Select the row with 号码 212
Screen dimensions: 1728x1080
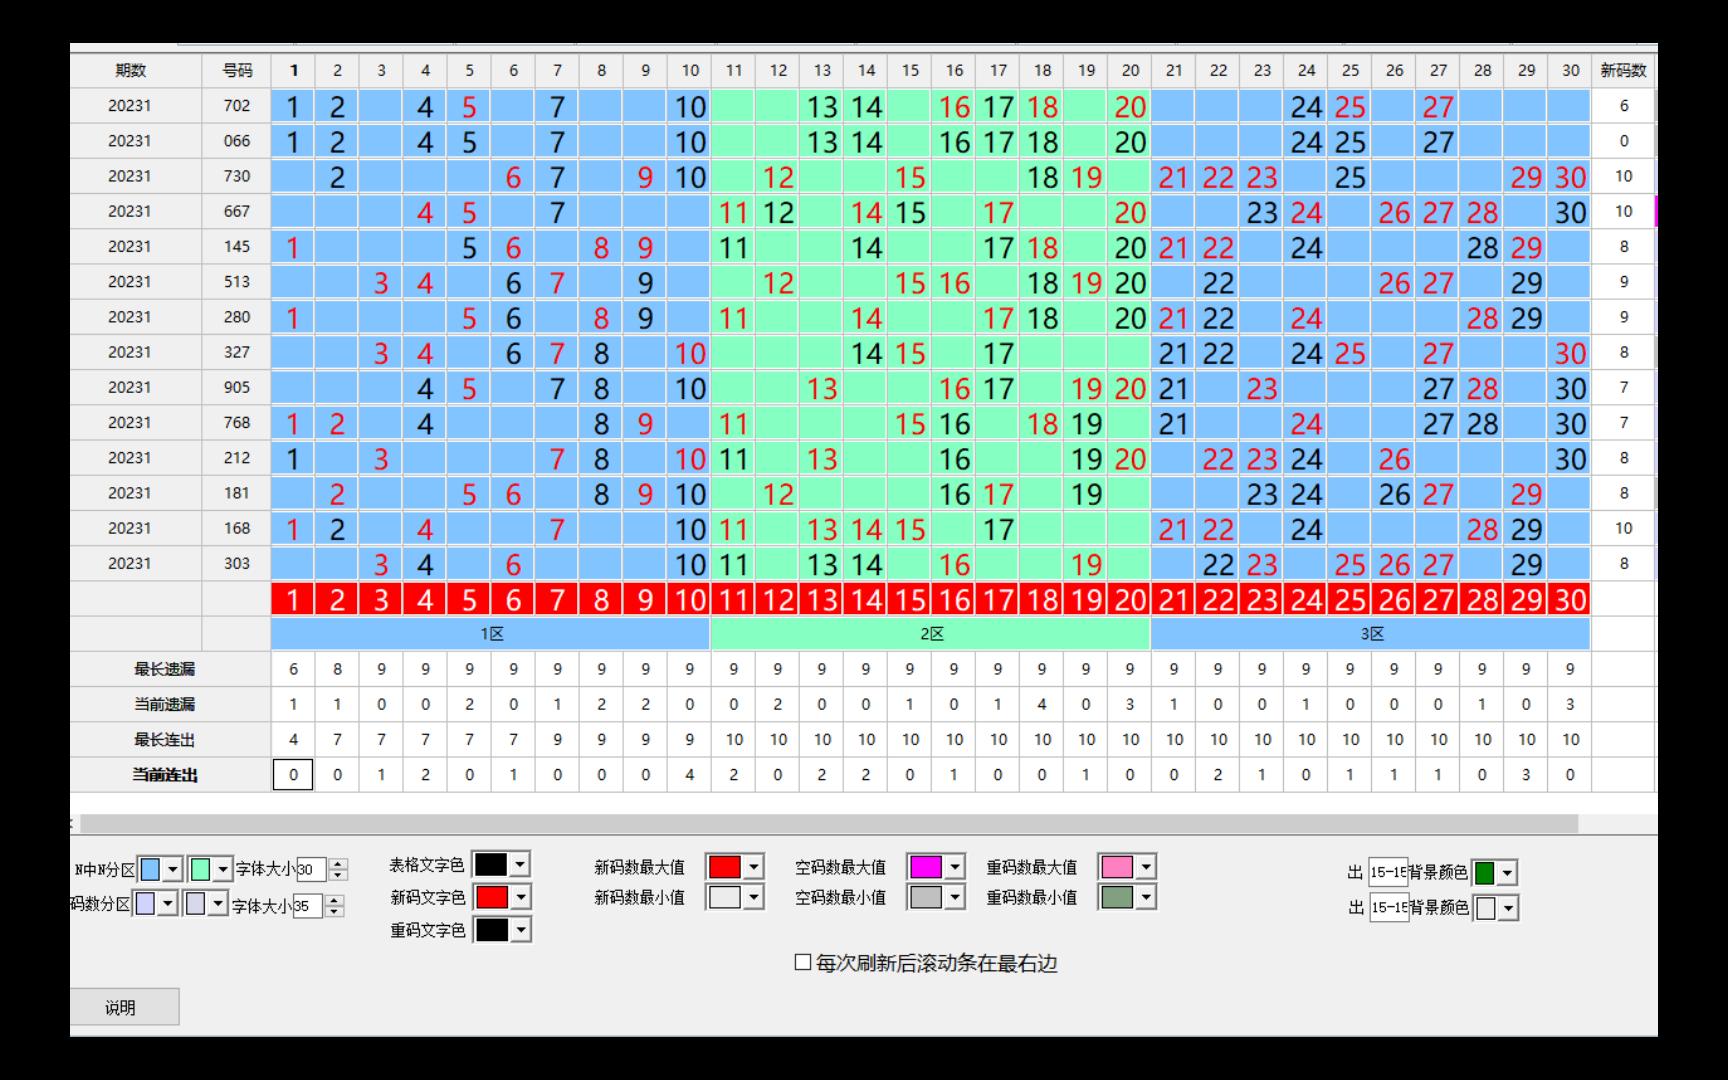(863, 458)
